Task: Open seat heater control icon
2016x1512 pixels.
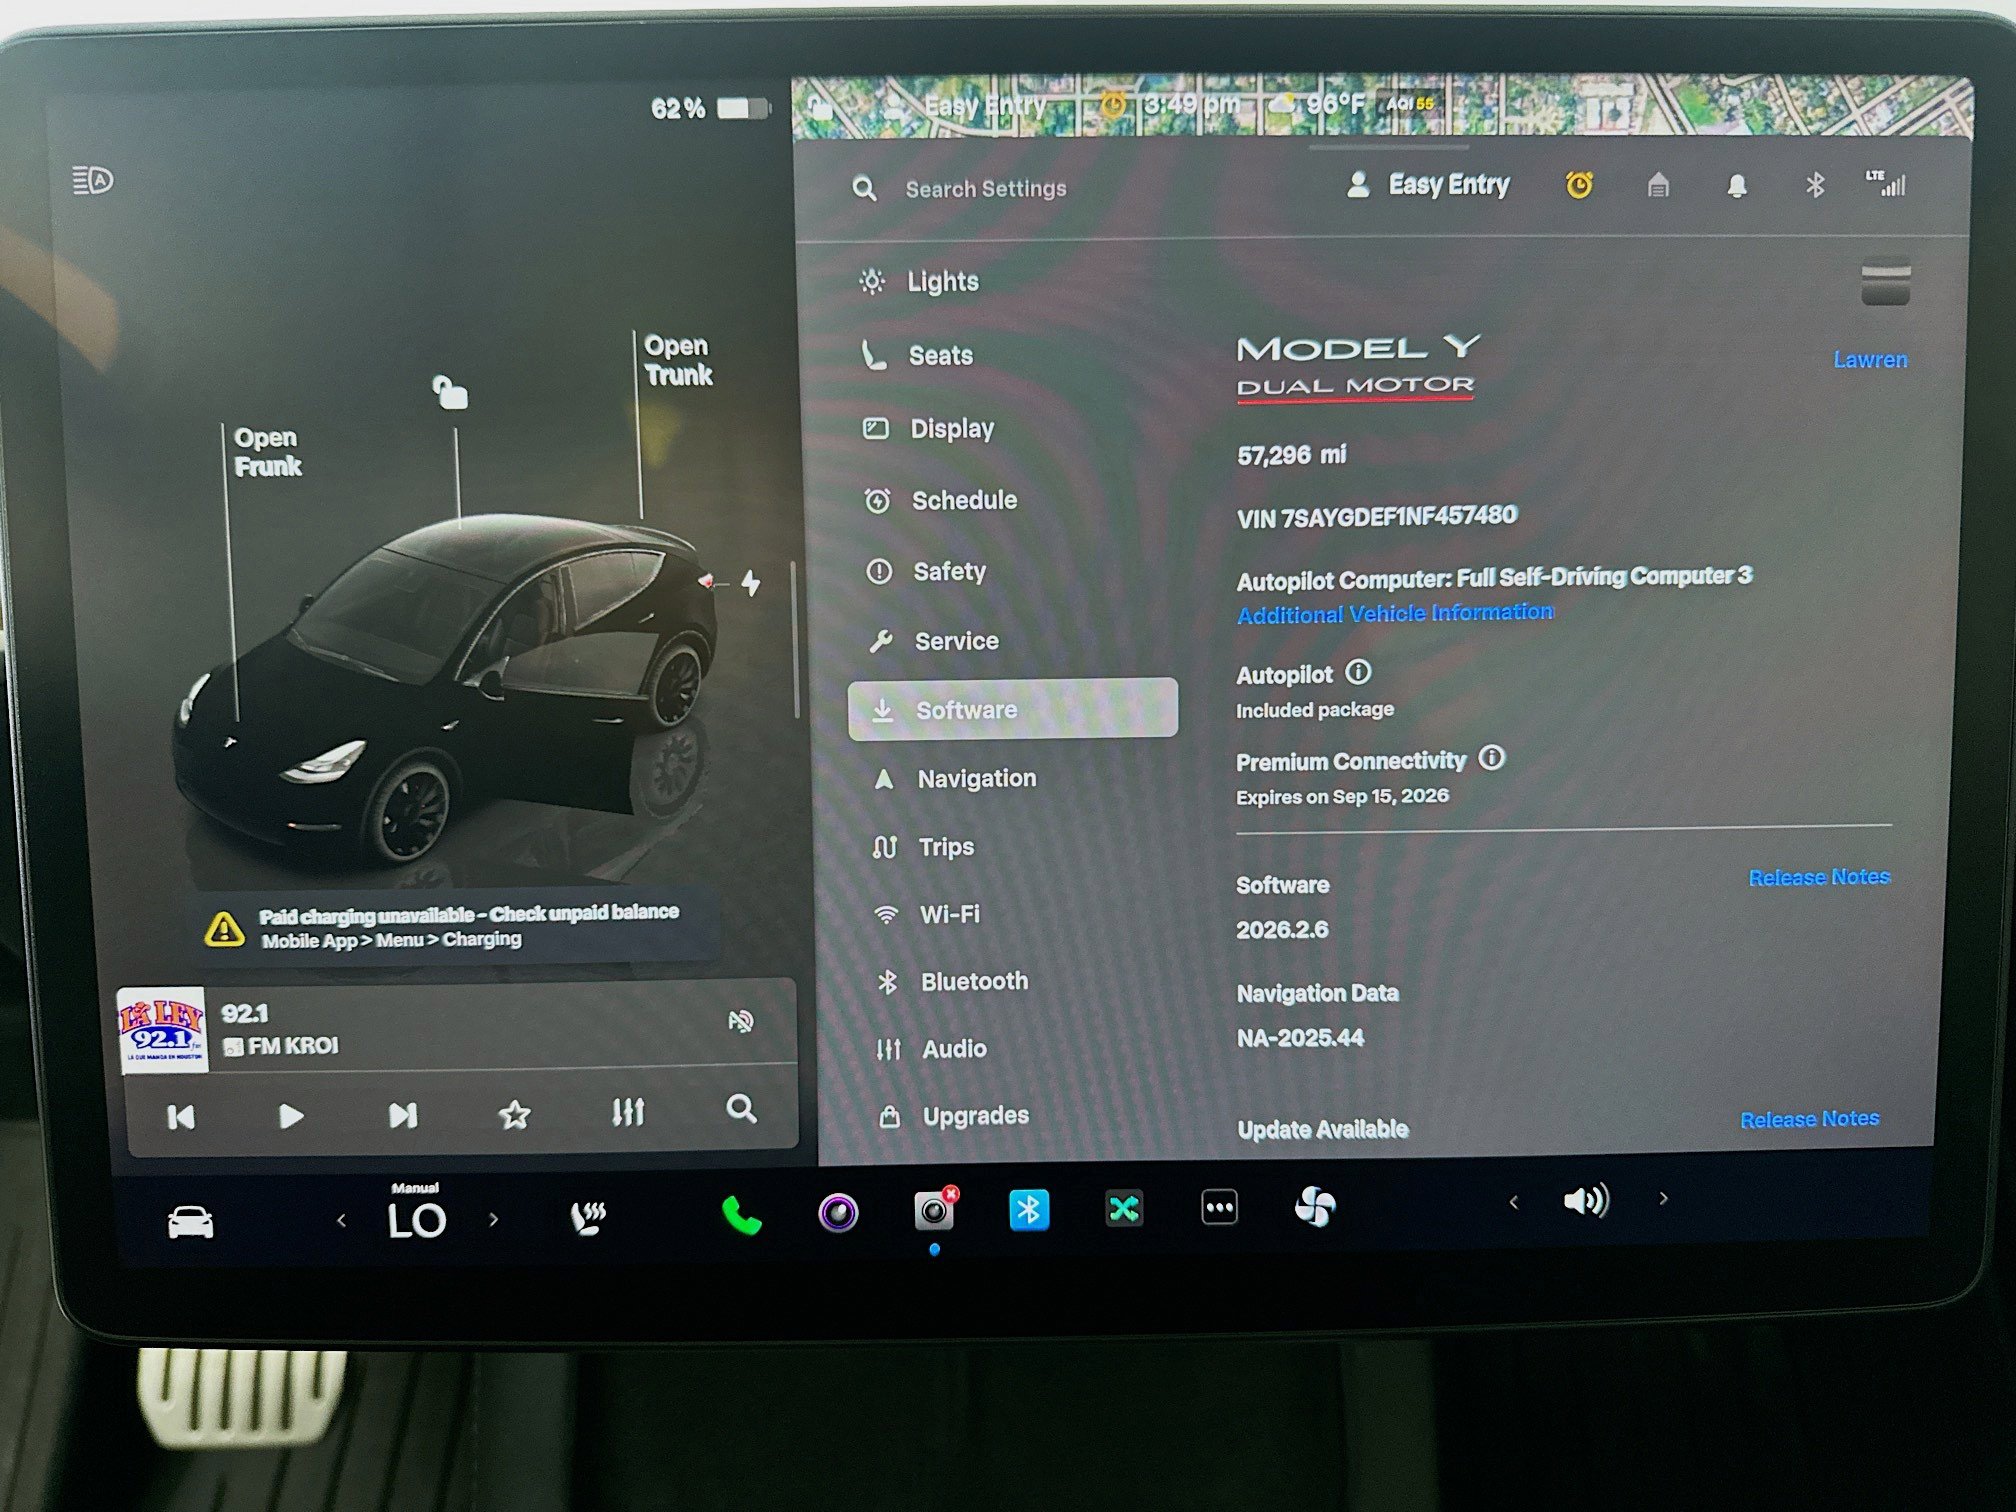Action: point(588,1217)
